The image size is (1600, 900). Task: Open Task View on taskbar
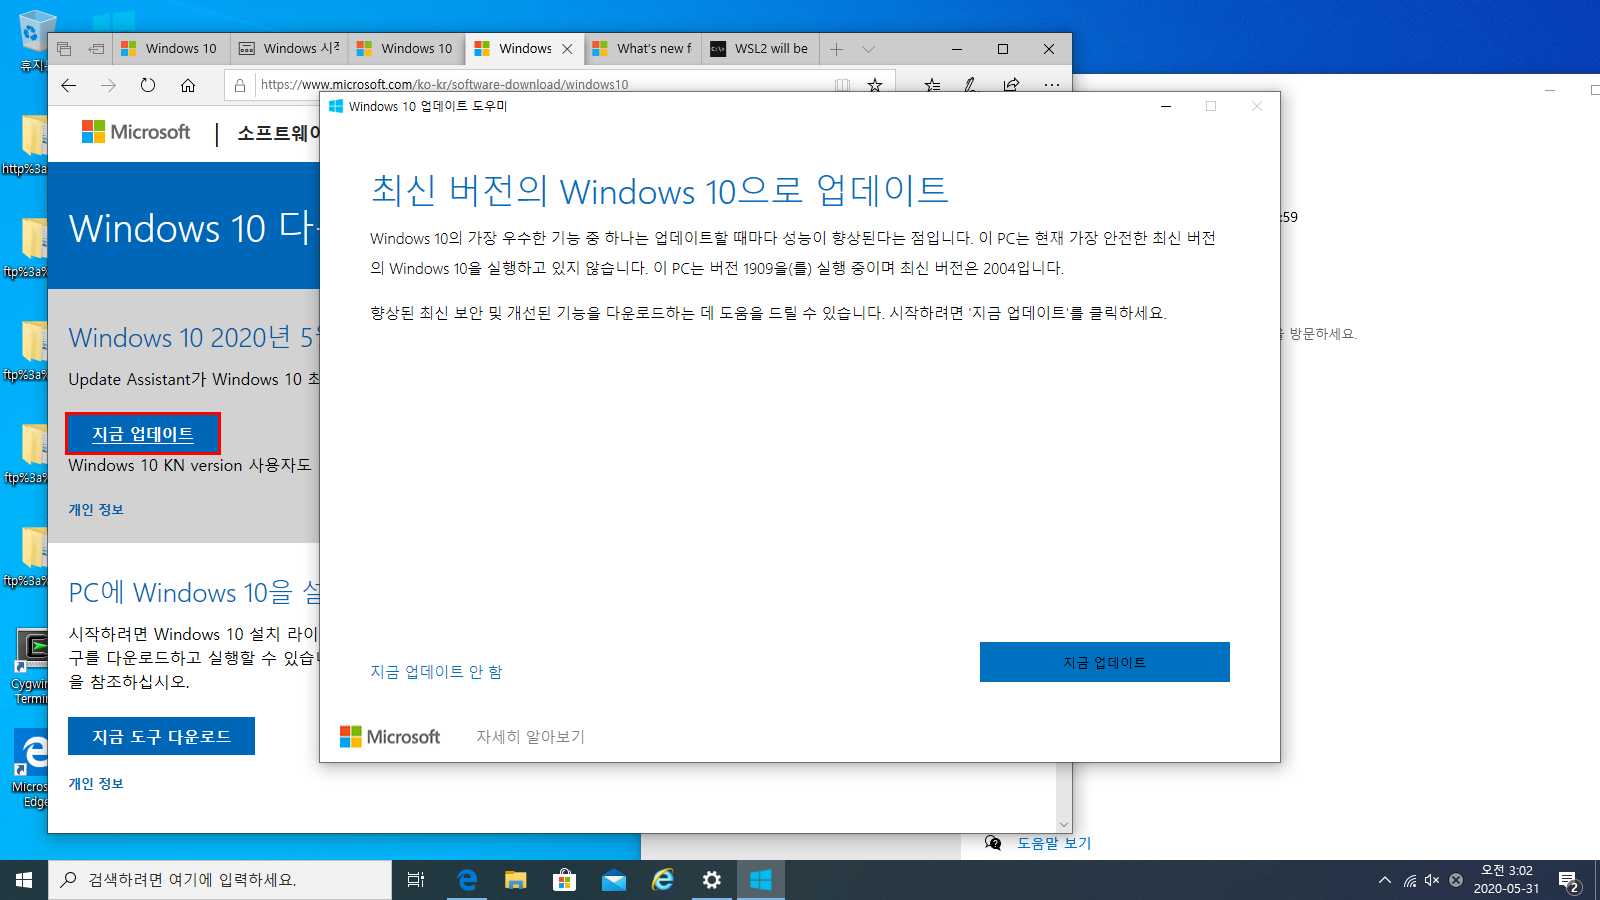[416, 880]
